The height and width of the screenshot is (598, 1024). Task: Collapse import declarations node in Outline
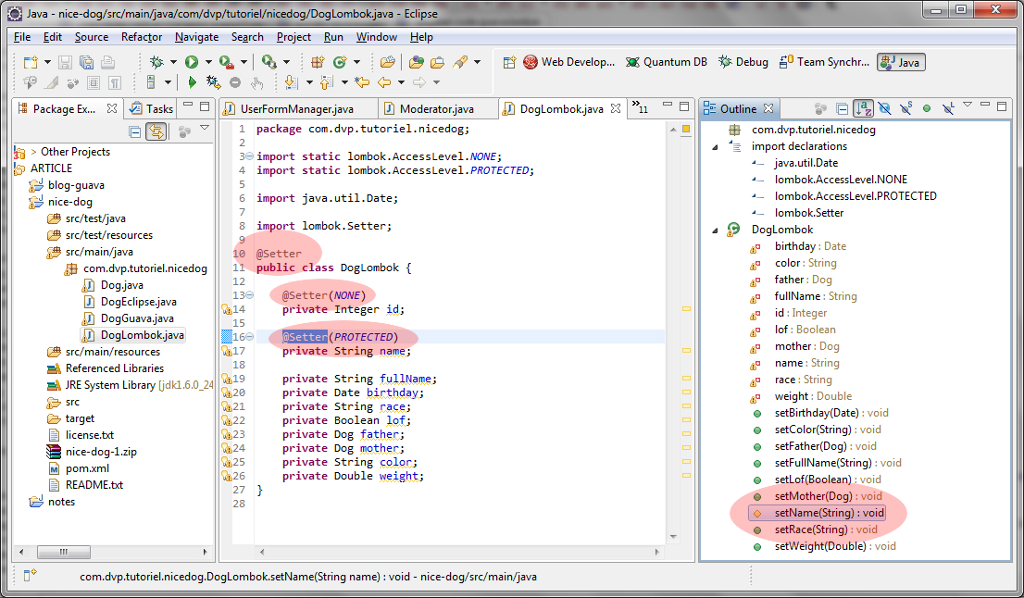716,147
